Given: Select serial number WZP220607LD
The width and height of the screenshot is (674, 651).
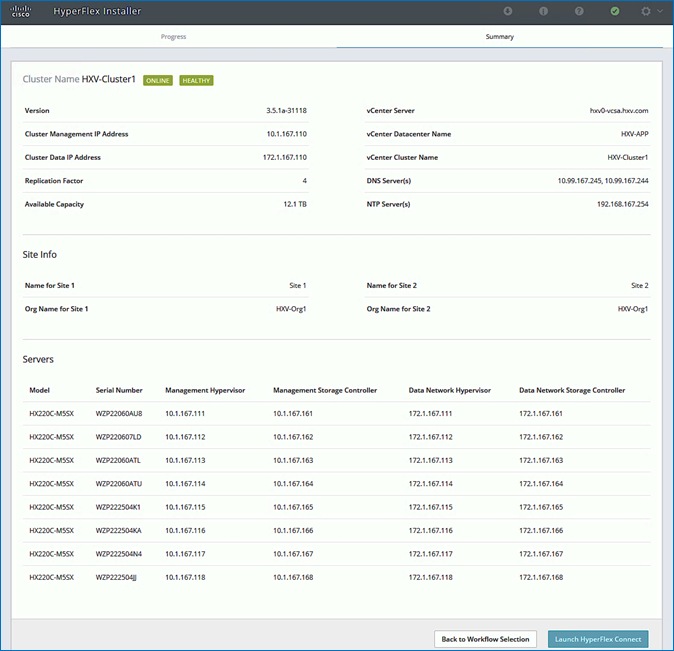Looking at the screenshot, I should click(x=118, y=437).
